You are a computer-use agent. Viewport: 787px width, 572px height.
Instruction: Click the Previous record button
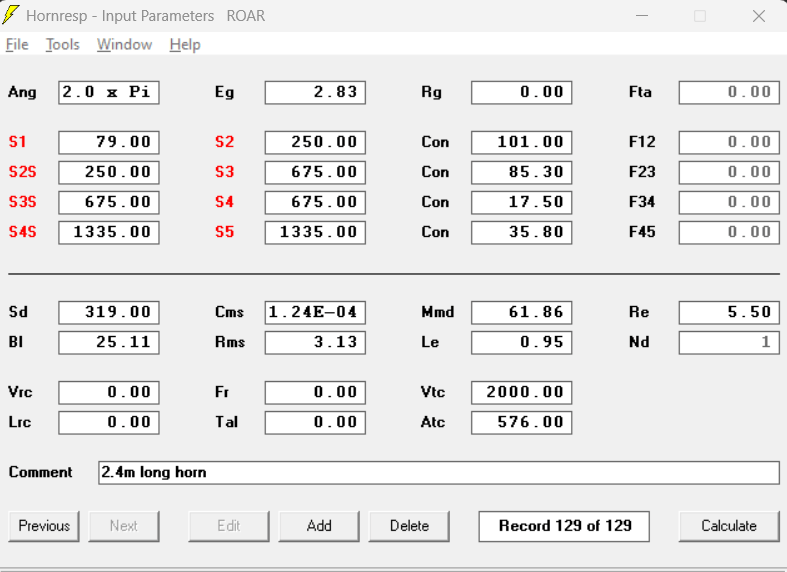44,526
